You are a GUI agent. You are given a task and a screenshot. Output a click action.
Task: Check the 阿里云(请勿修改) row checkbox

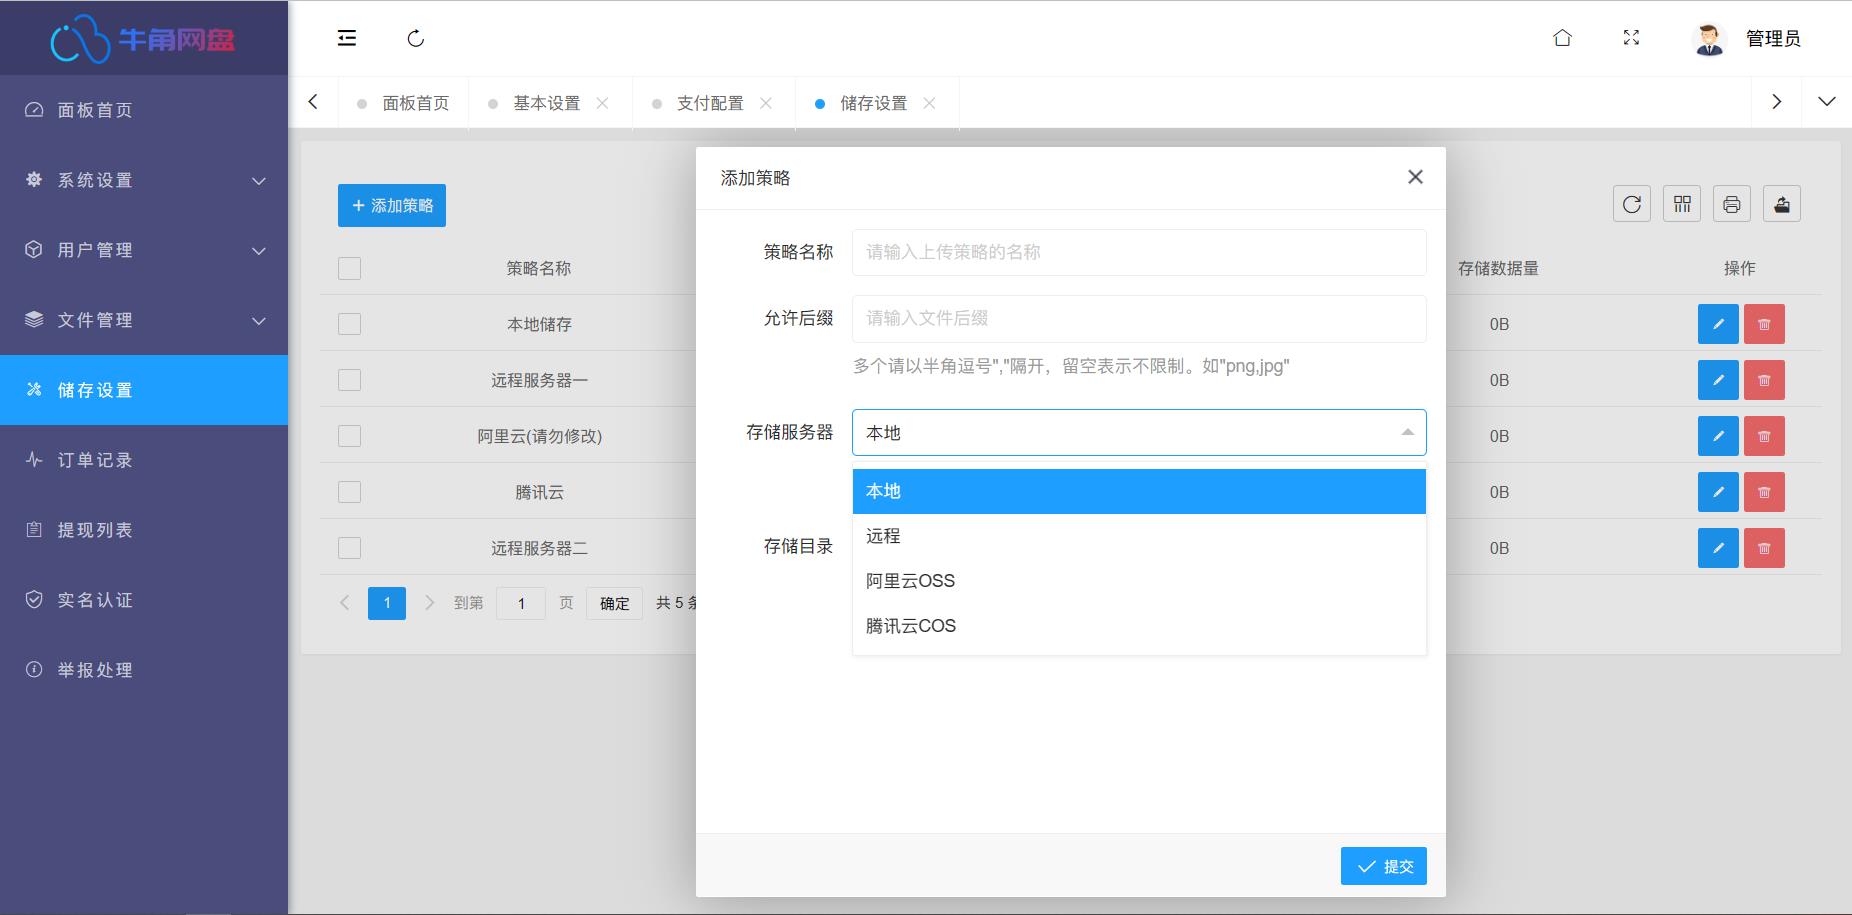pyautogui.click(x=349, y=436)
